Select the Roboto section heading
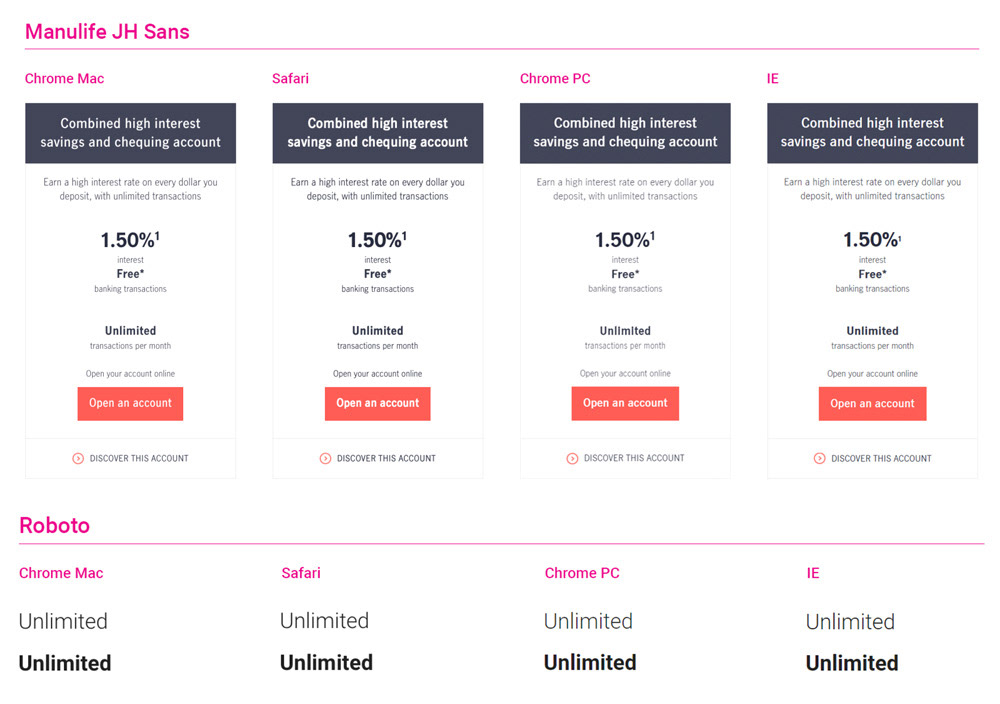1000x704 pixels. (x=55, y=525)
